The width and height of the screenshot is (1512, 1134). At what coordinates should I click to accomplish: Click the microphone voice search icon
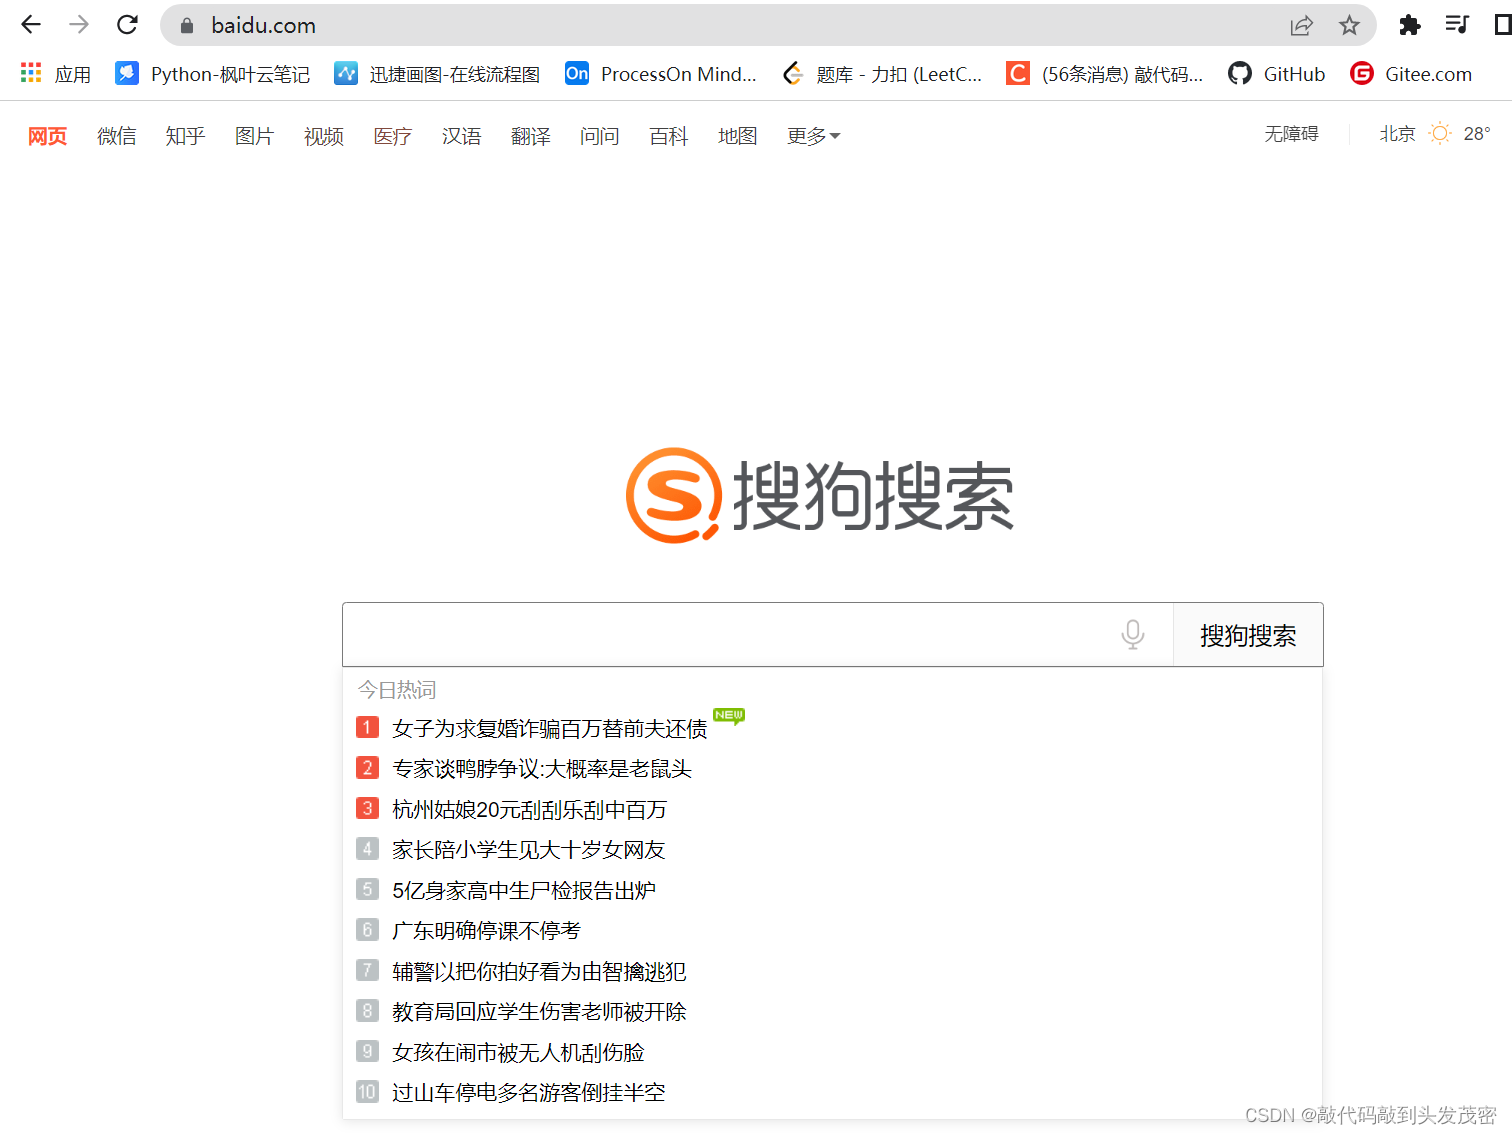click(1133, 634)
